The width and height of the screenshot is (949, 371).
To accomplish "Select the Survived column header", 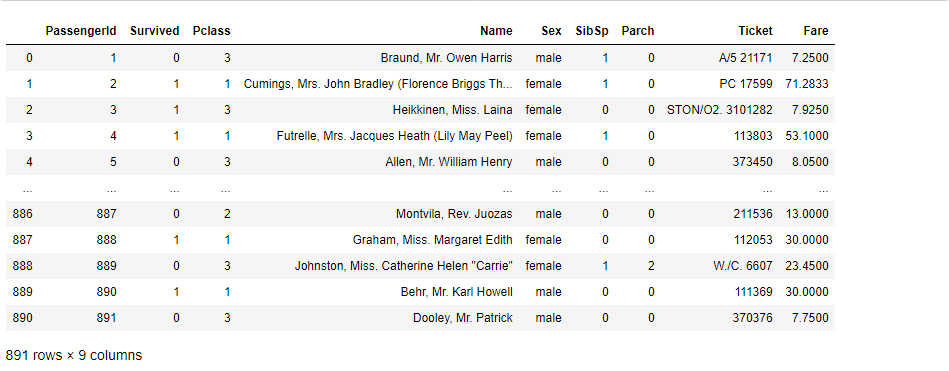I will pos(154,31).
